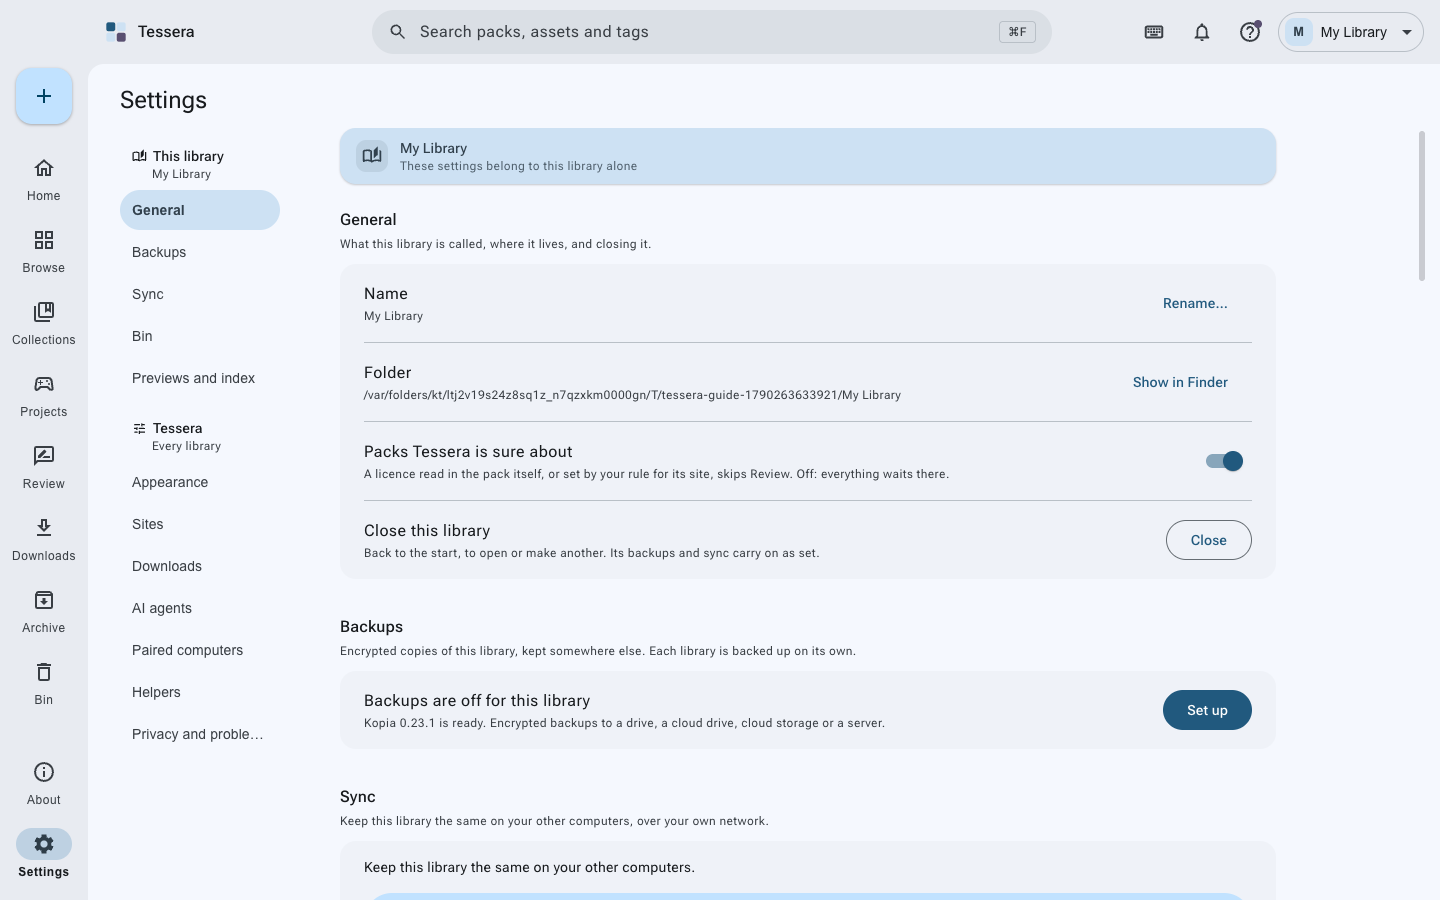1440x900 pixels.
Task: Select General settings tab
Action: [x=200, y=210]
